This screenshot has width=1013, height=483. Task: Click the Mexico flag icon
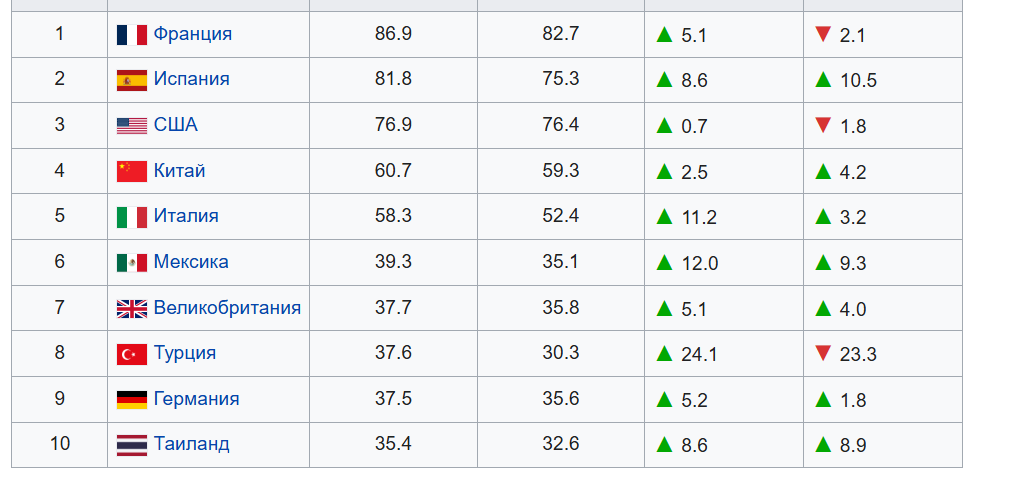pyautogui.click(x=132, y=263)
